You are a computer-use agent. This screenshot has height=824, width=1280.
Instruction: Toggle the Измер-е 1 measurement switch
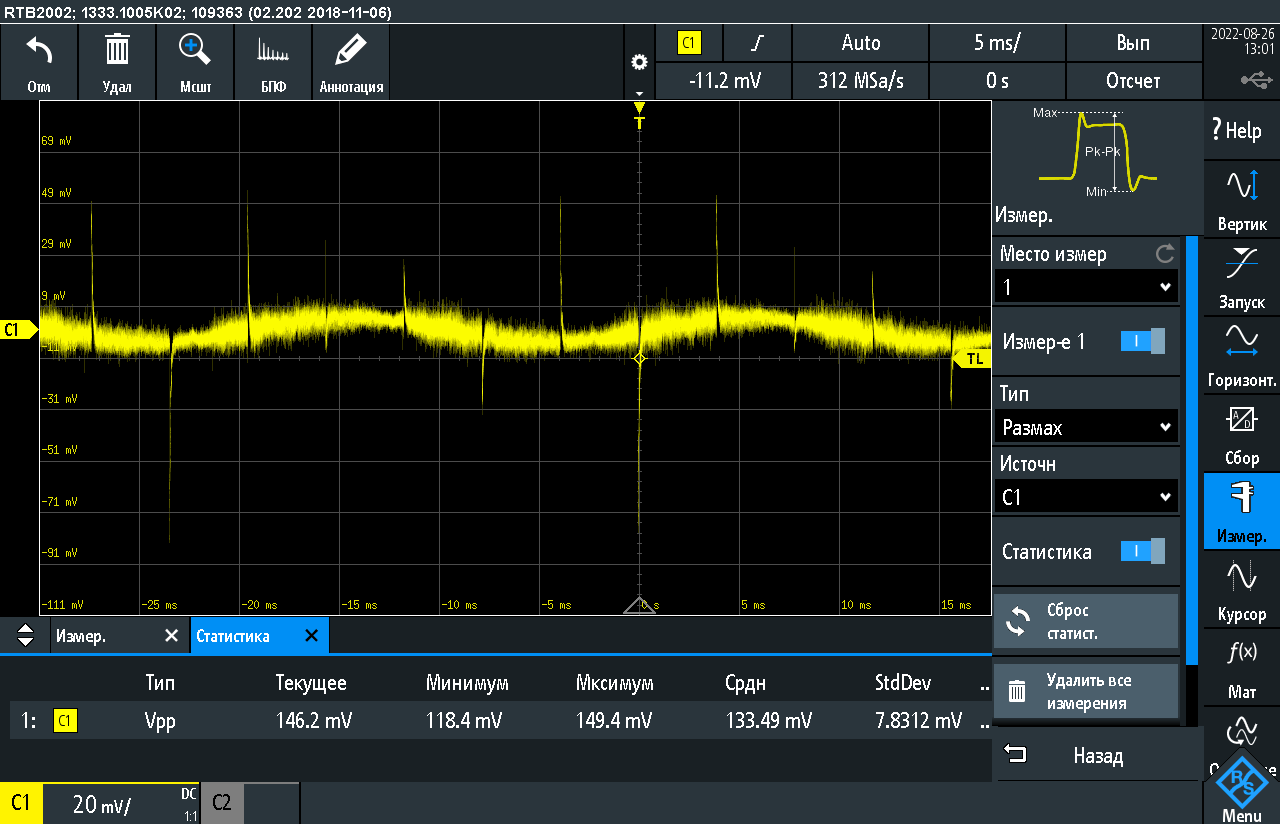tap(1142, 342)
